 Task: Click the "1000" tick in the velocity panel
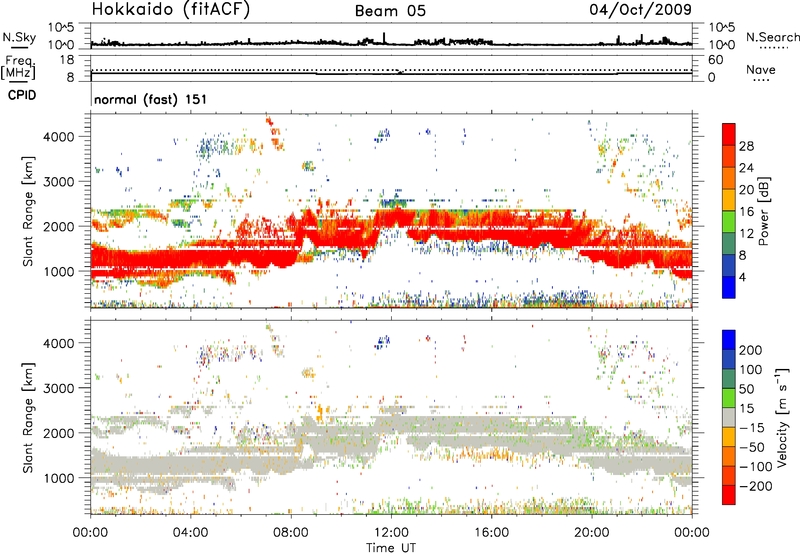click(59, 478)
